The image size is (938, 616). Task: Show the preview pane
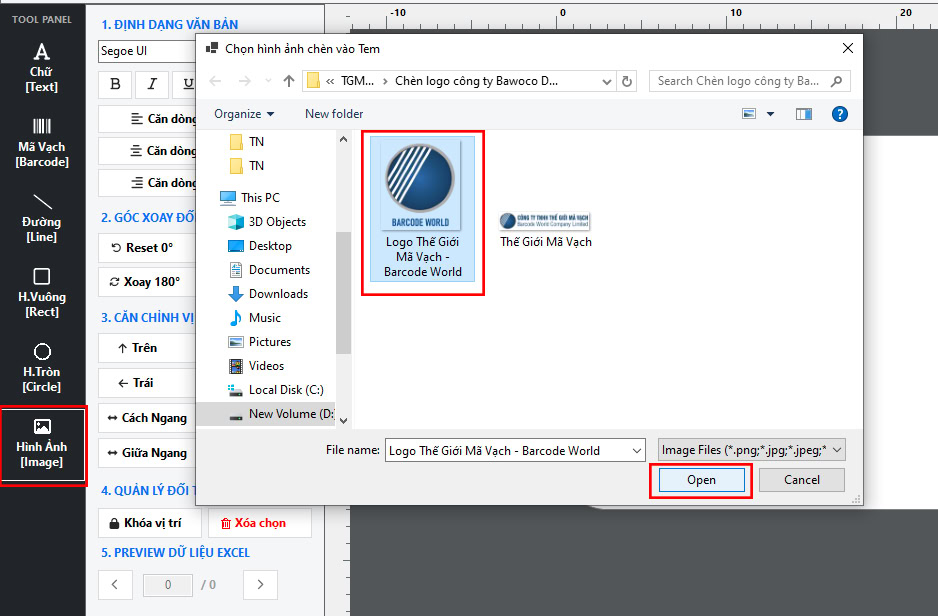(803, 114)
